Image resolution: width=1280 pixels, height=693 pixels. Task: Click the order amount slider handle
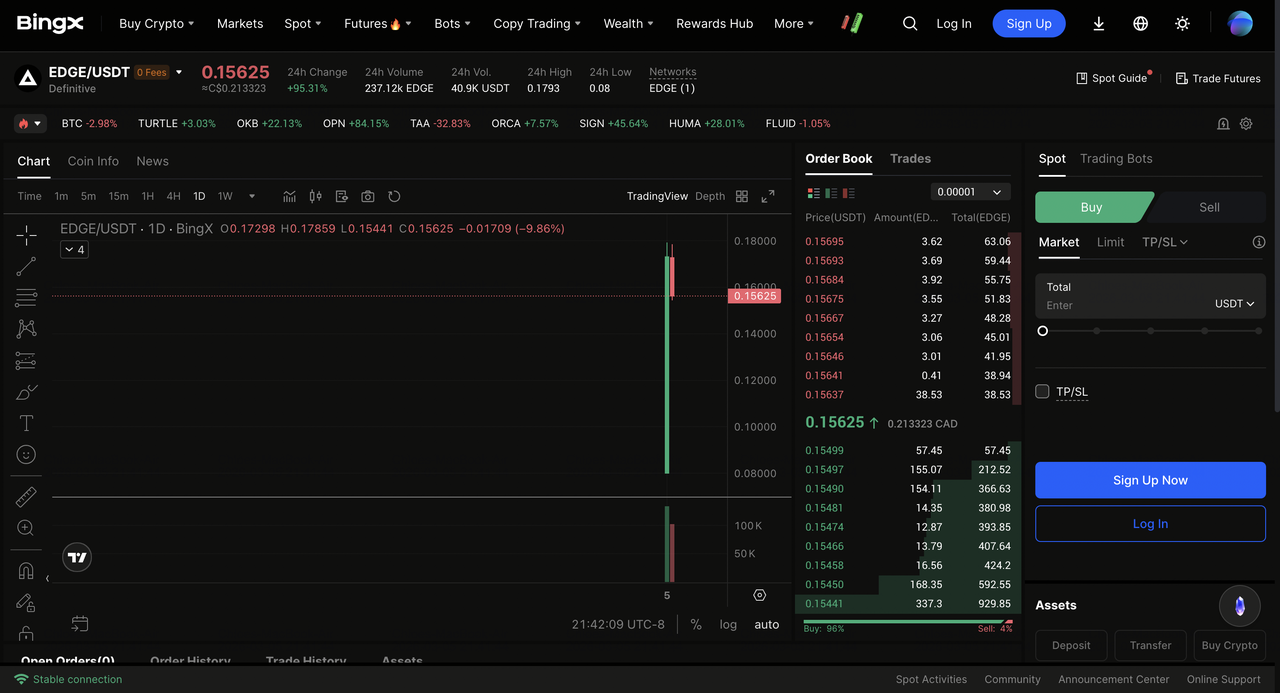pyautogui.click(x=1043, y=331)
